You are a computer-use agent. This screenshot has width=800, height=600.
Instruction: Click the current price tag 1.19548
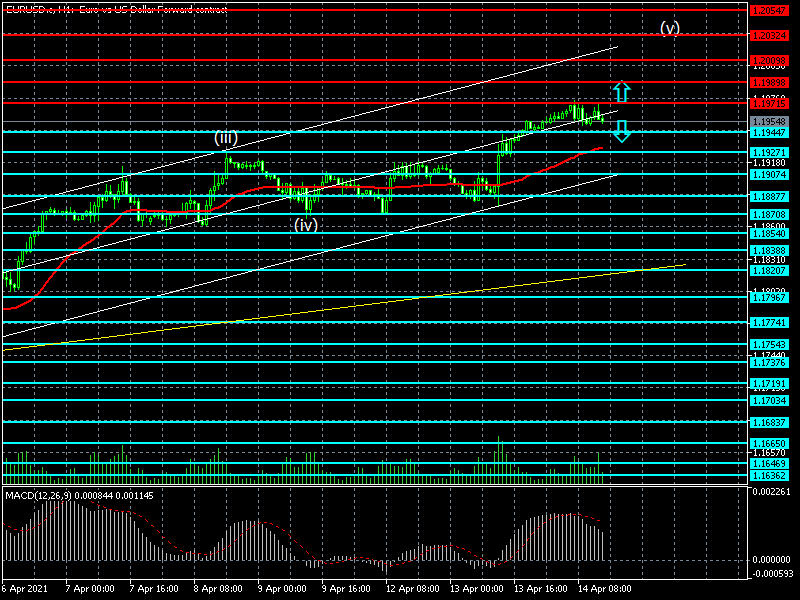click(x=769, y=121)
